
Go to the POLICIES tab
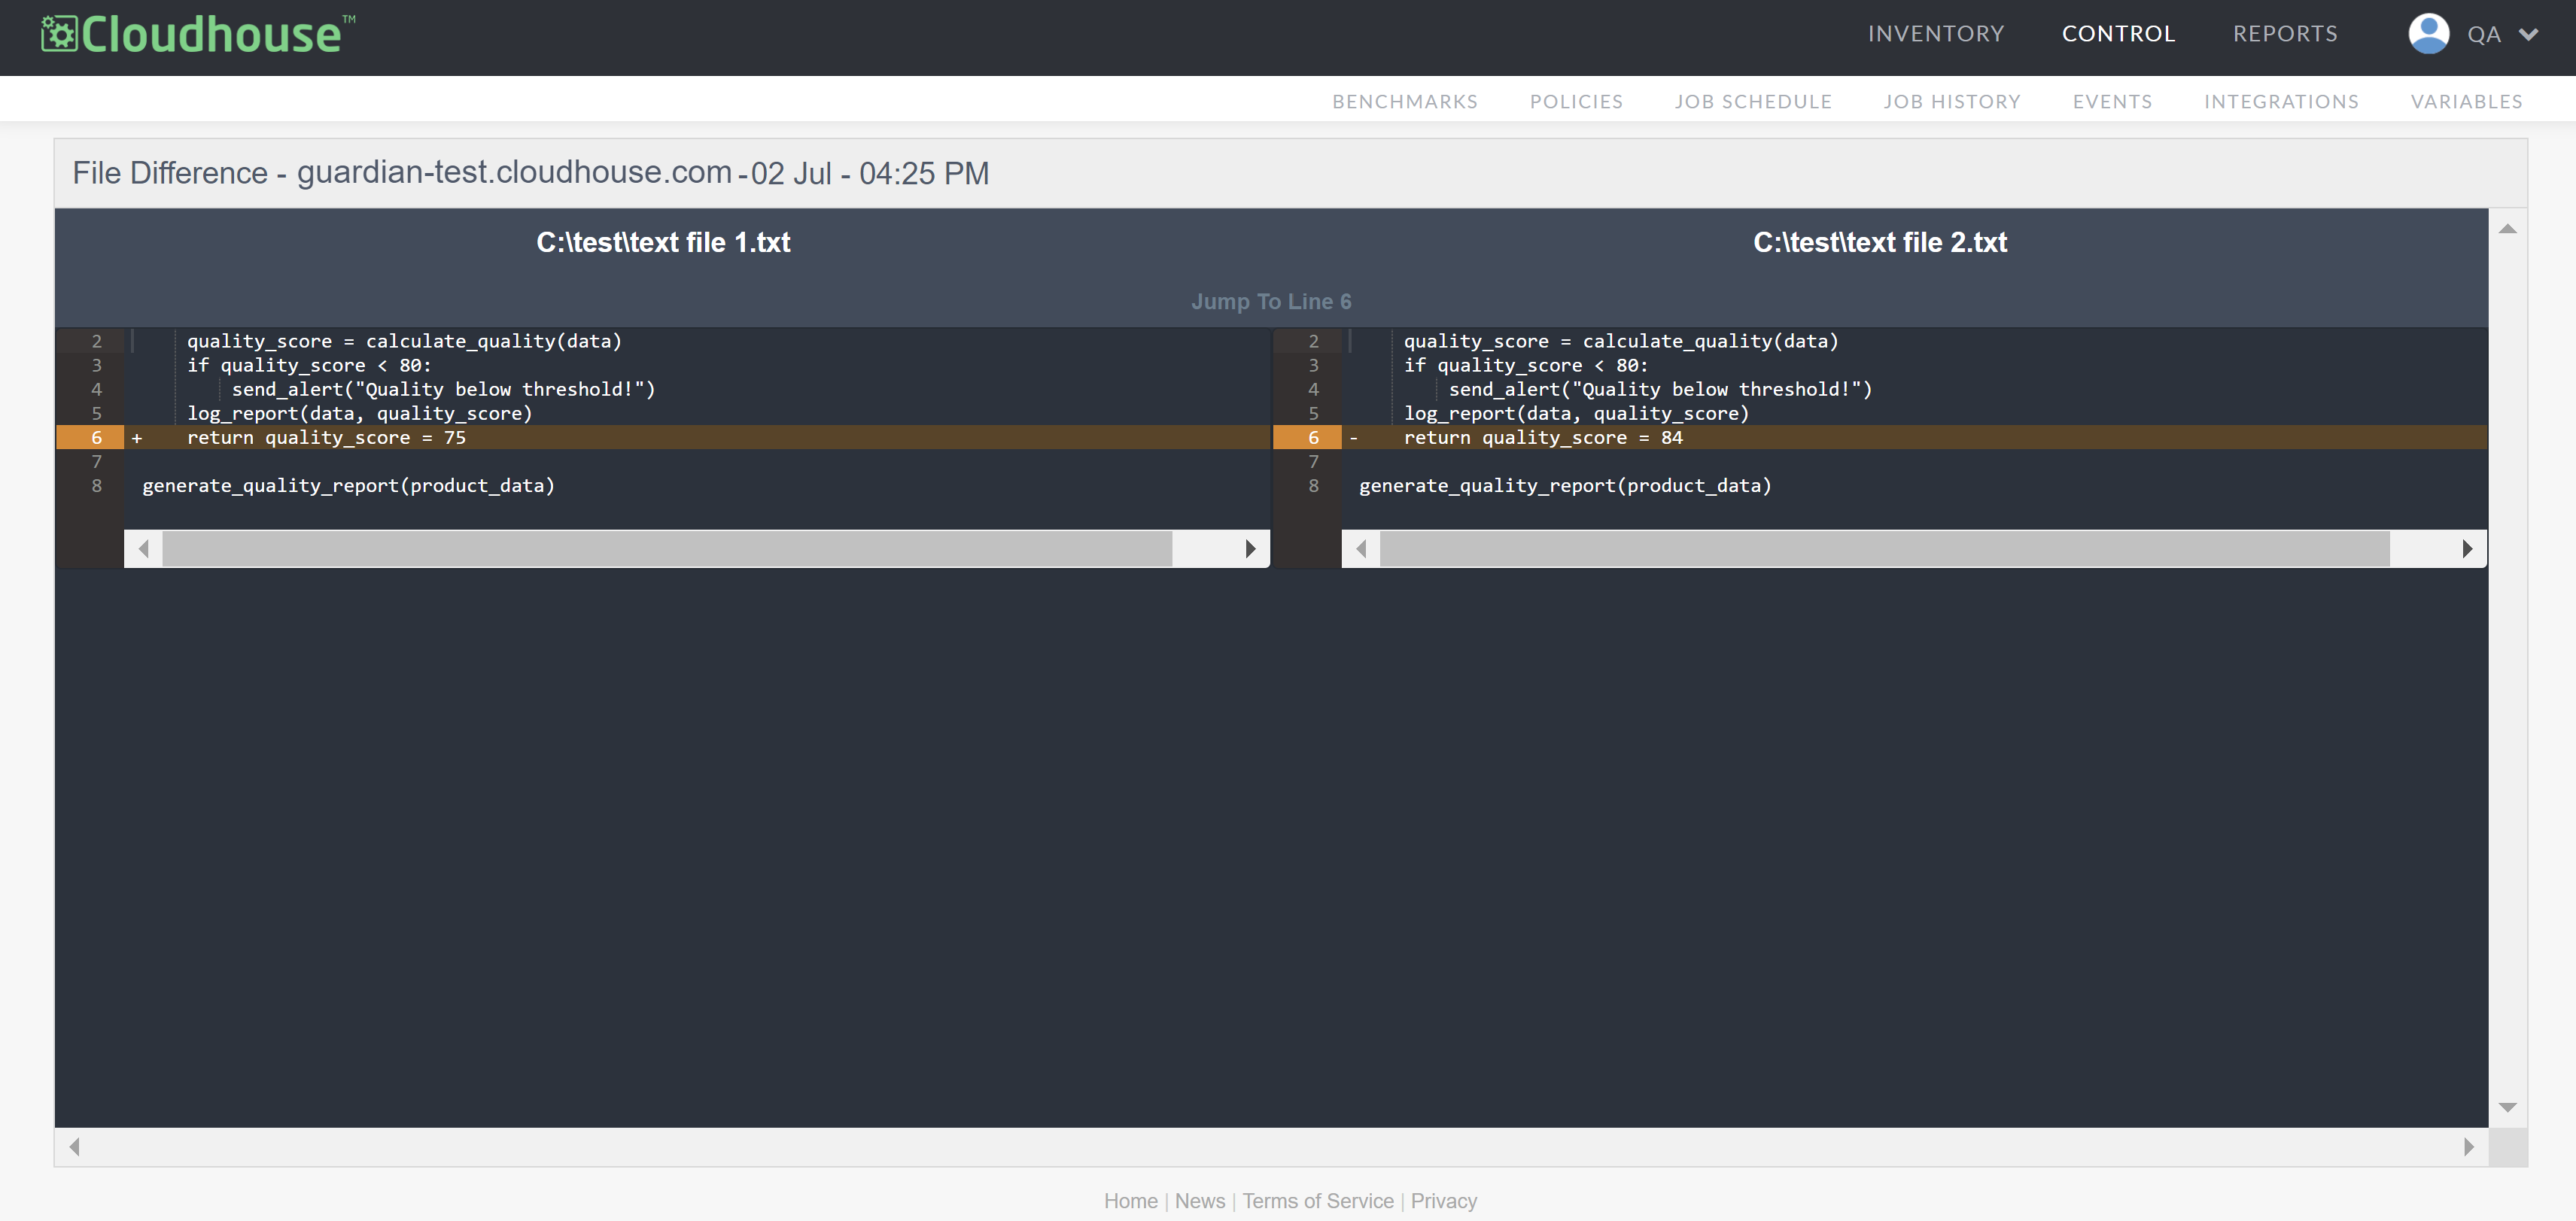tap(1576, 101)
